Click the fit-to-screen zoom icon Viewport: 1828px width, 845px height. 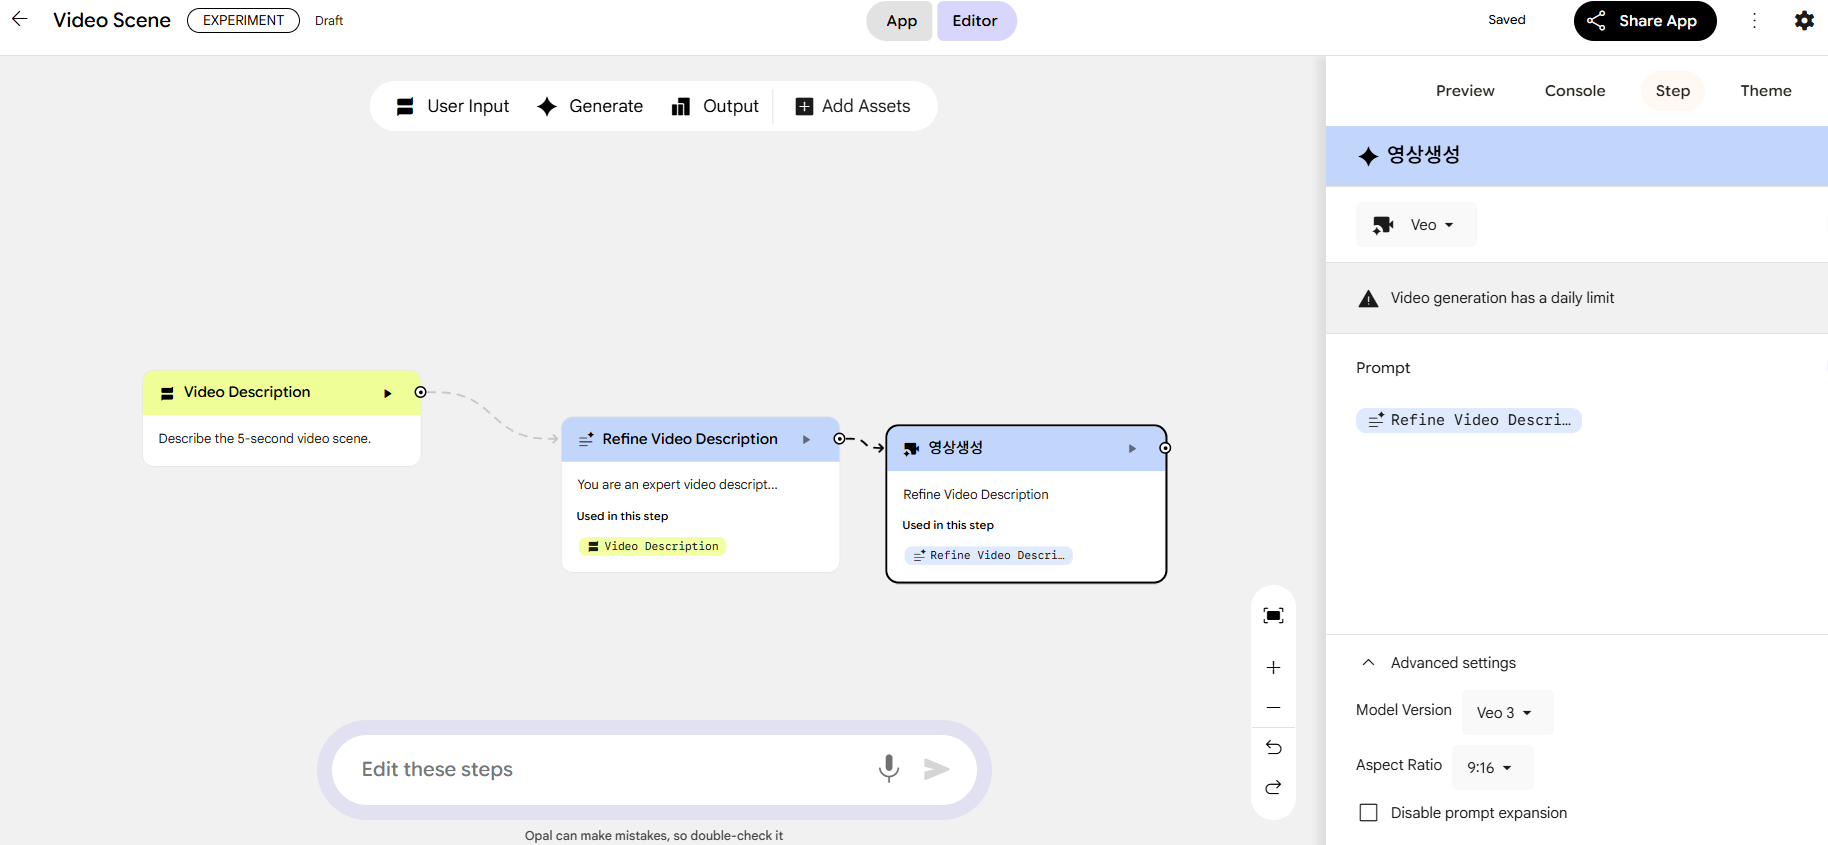coord(1273,616)
